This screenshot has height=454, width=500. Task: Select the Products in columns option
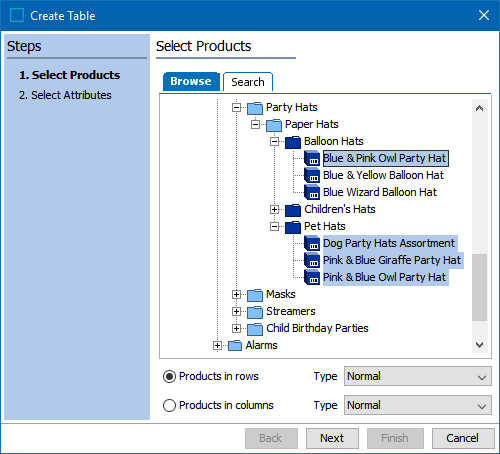tap(169, 406)
